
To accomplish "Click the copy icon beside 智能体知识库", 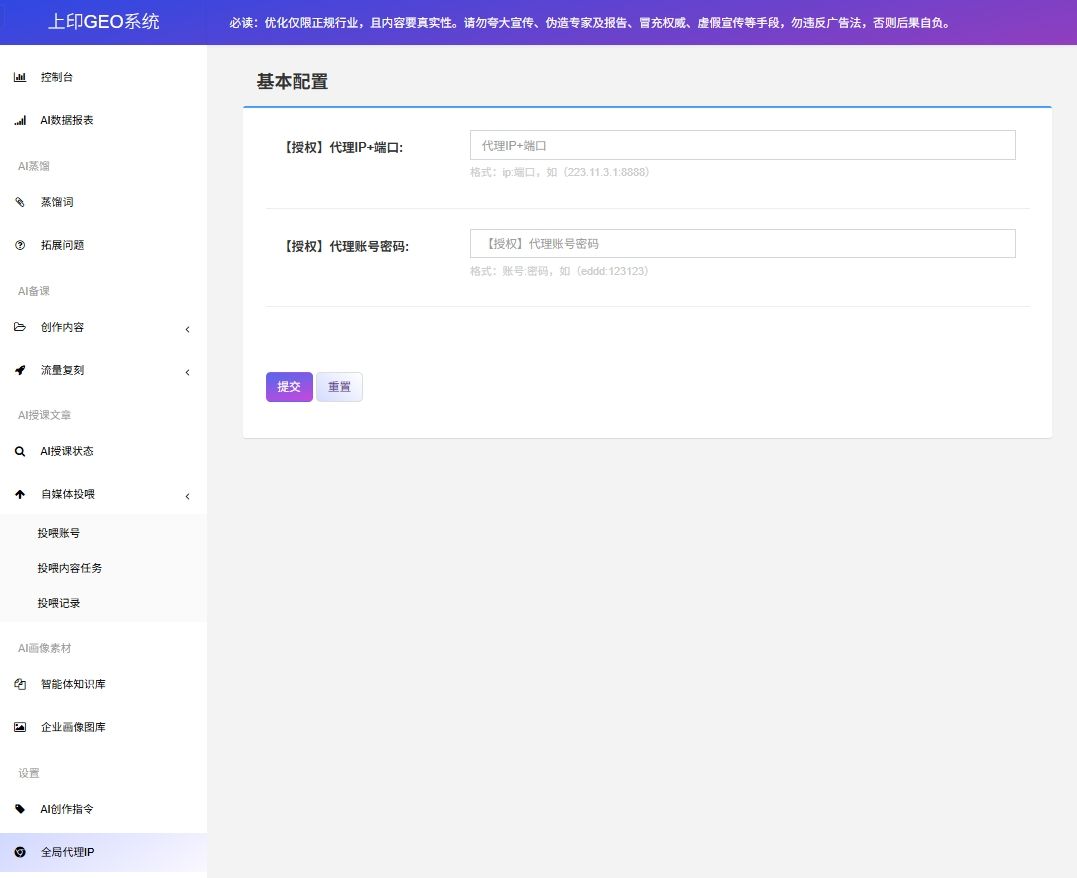I will tap(20, 685).
